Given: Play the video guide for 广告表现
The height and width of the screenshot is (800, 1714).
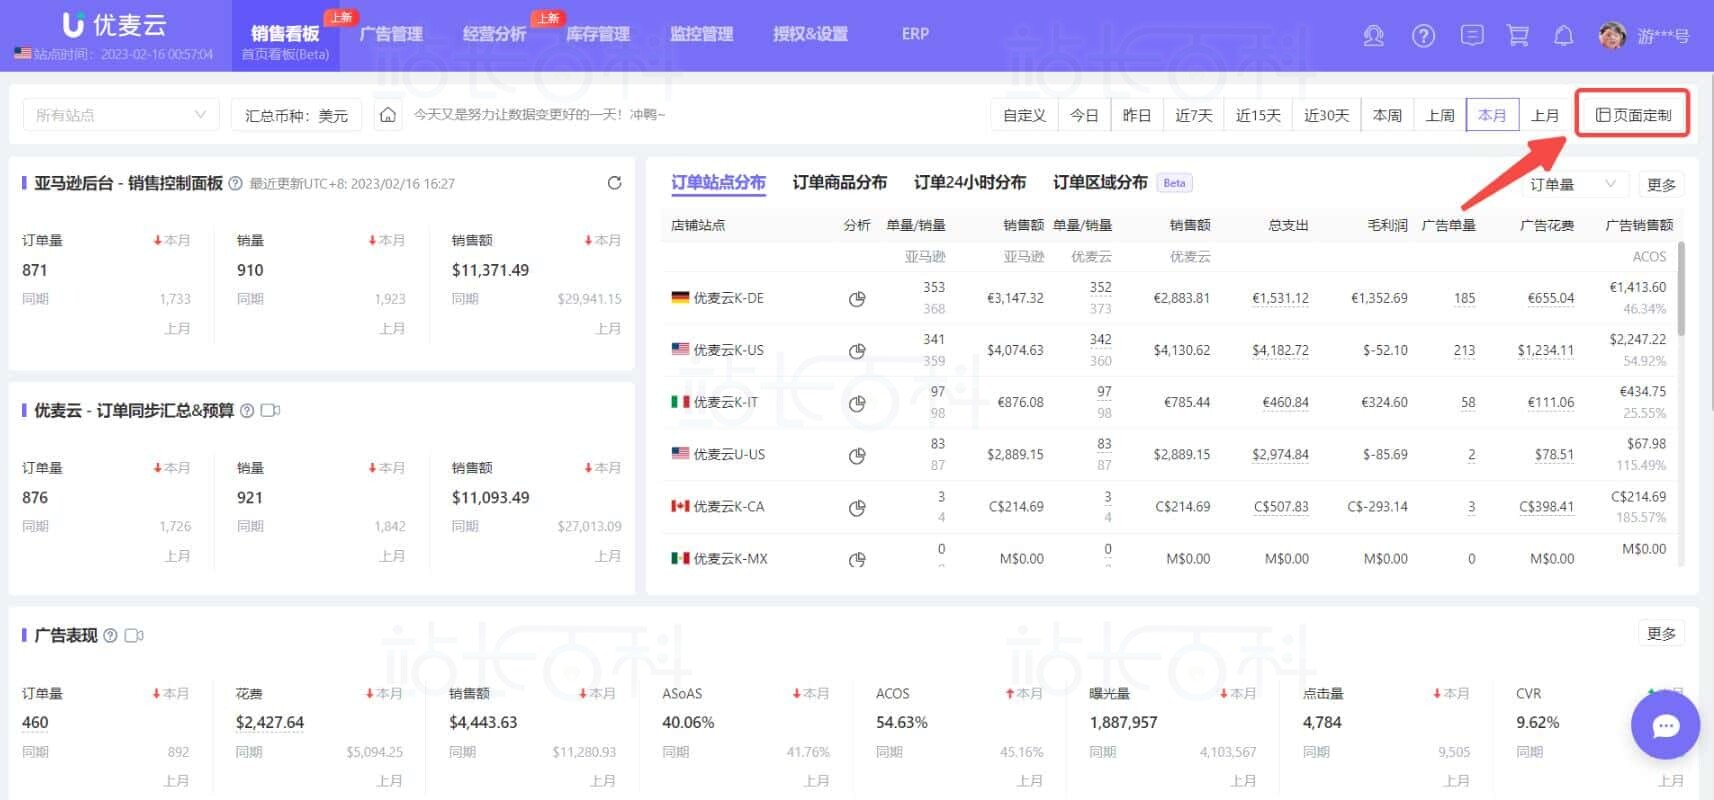Looking at the screenshot, I should tap(134, 636).
